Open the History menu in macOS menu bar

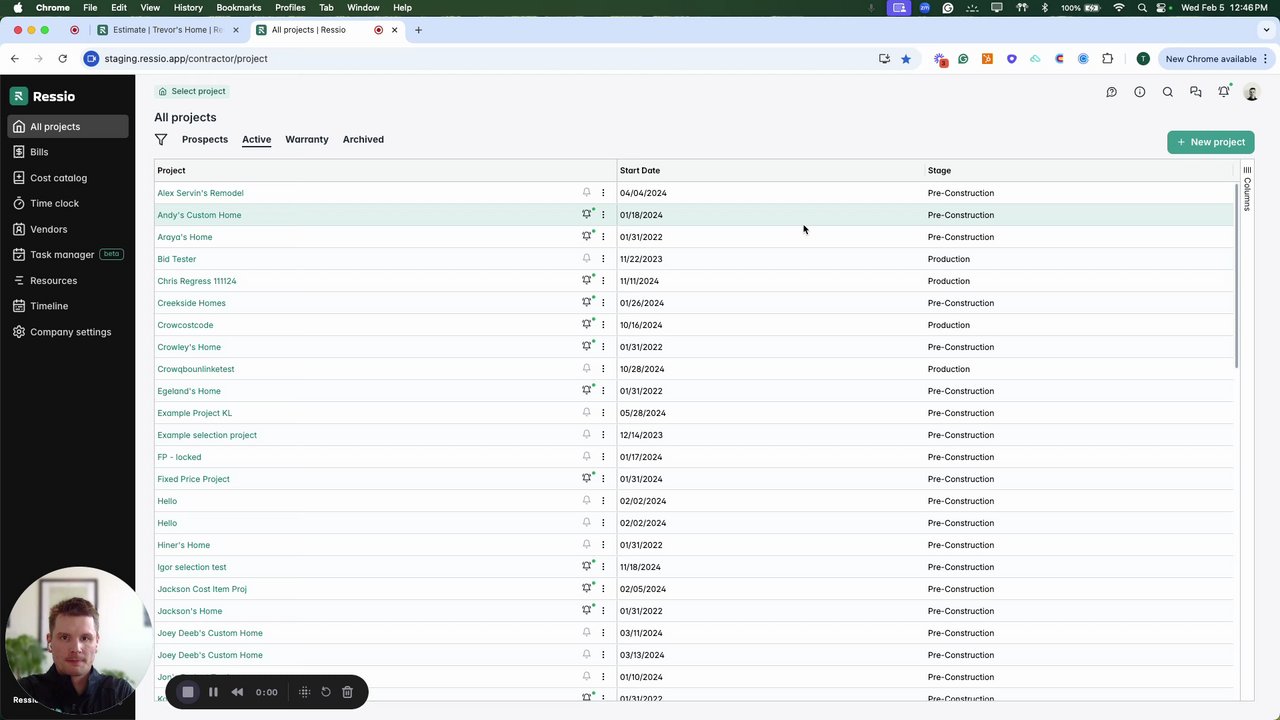pyautogui.click(x=188, y=8)
